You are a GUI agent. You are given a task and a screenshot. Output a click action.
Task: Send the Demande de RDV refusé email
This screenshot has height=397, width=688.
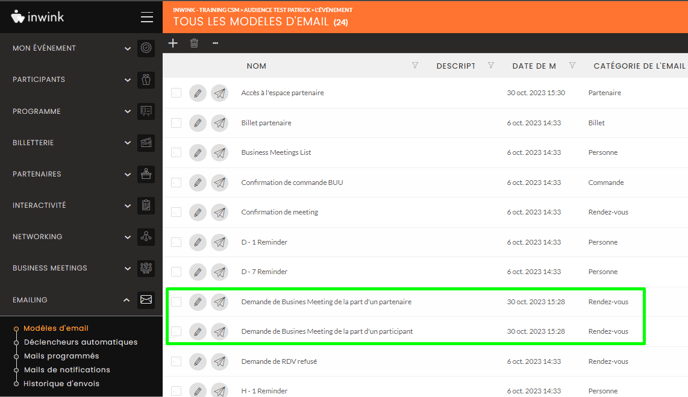[x=220, y=361]
